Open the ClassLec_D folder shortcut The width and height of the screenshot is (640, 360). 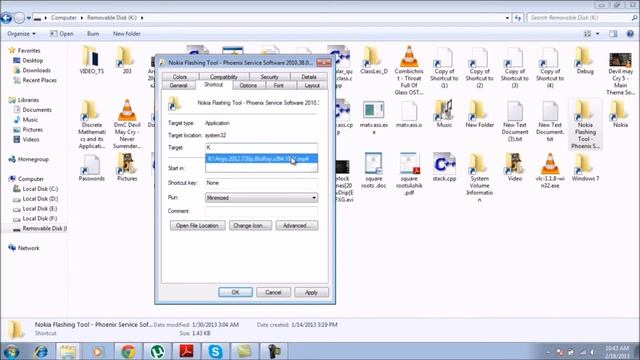tap(373, 60)
